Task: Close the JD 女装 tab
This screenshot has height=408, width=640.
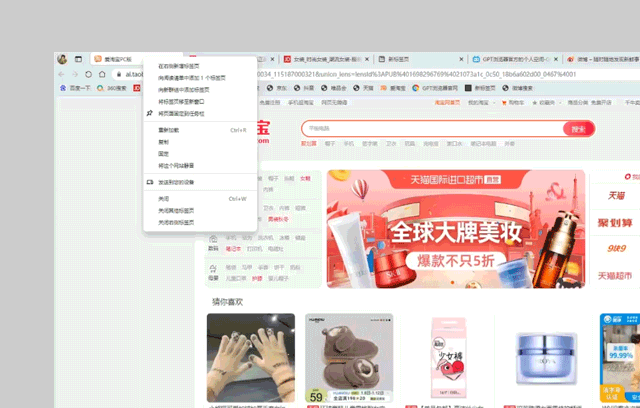Action: click(x=367, y=59)
